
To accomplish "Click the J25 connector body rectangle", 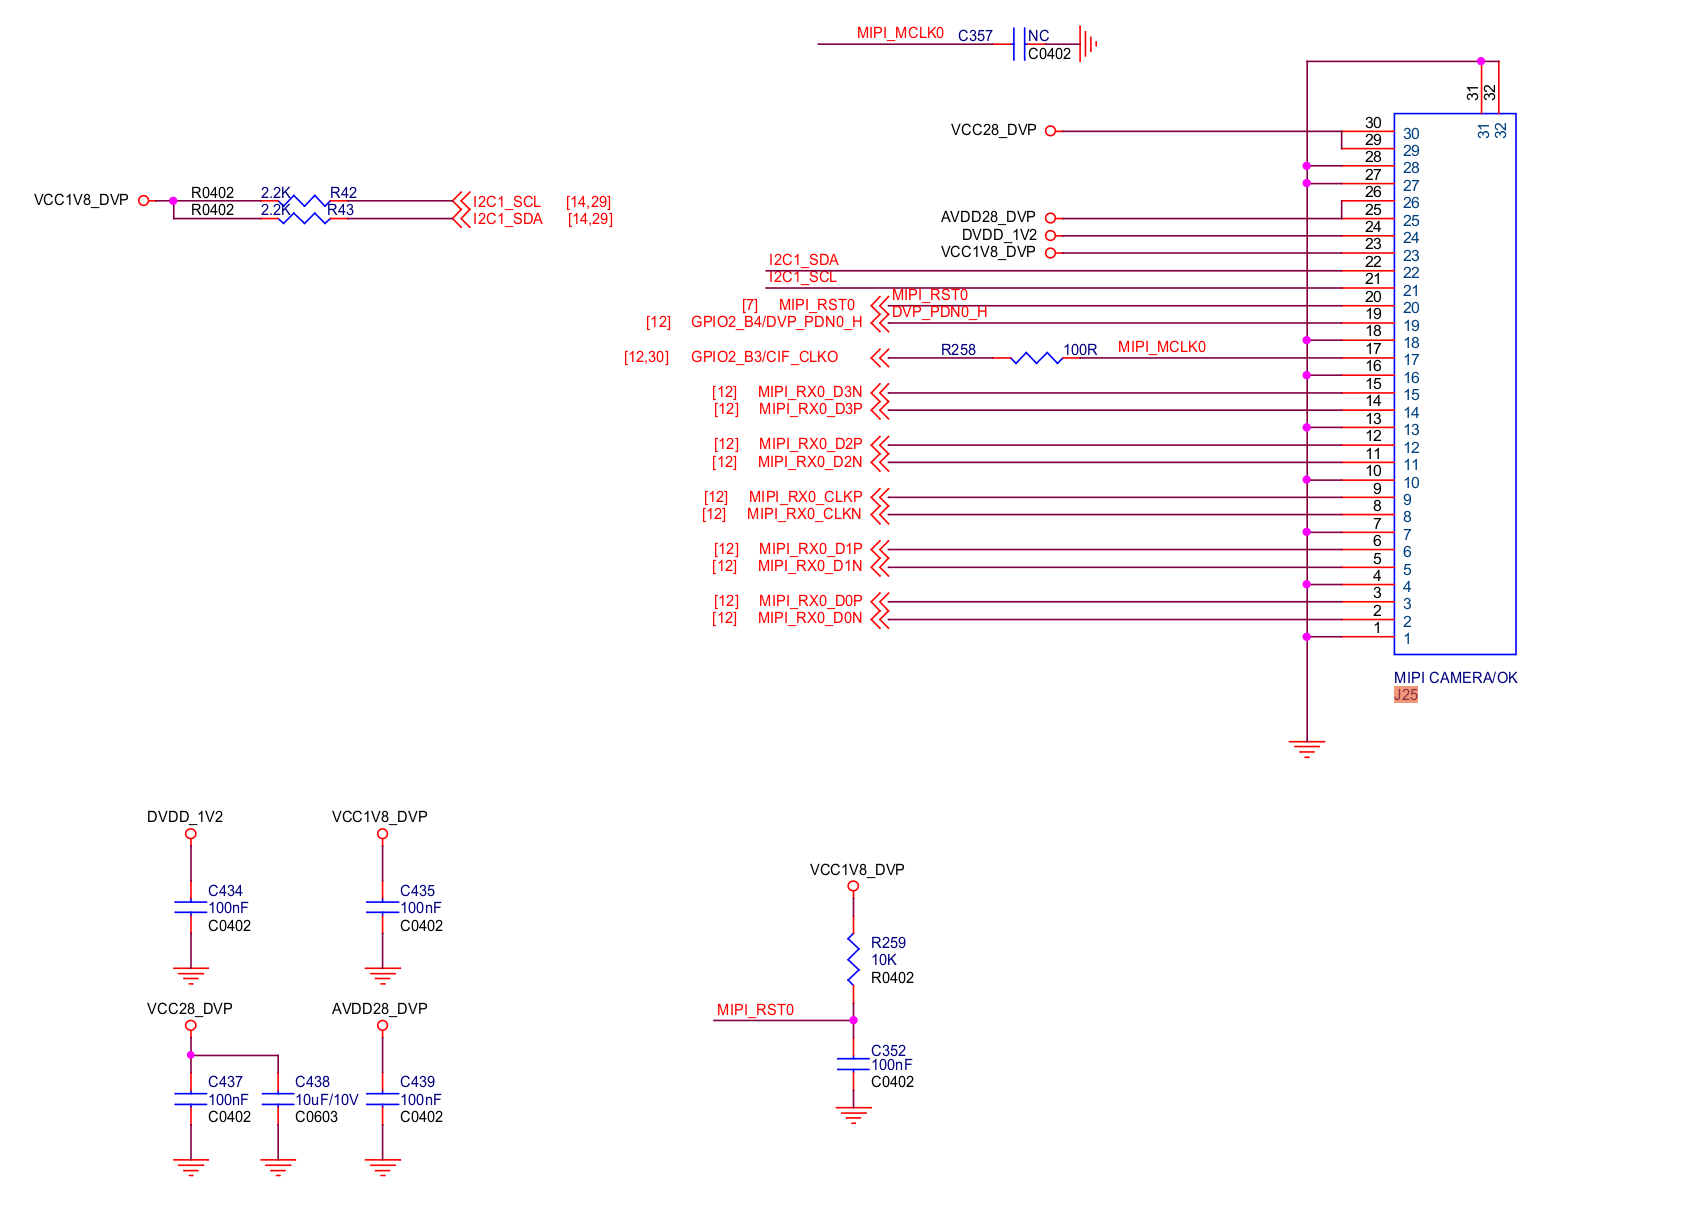I will point(1455,384).
